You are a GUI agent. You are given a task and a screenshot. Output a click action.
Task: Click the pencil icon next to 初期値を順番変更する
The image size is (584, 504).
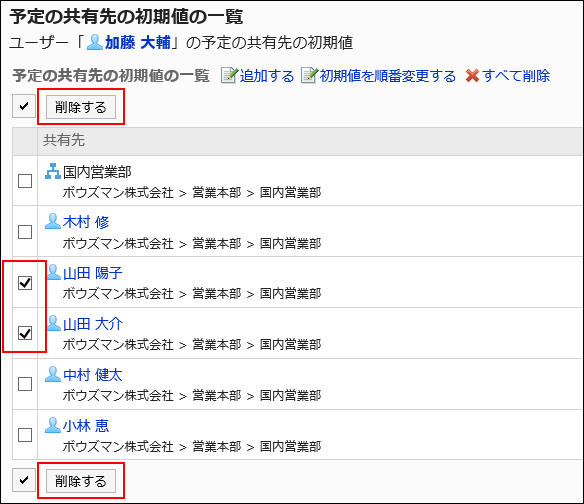pyautogui.click(x=309, y=75)
